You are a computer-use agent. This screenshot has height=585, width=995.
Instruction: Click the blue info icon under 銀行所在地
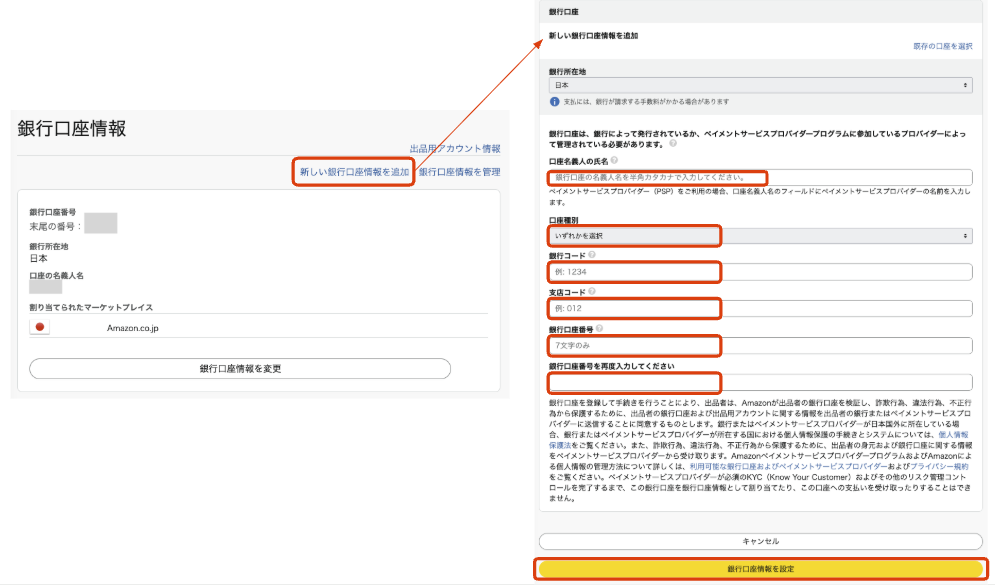point(555,102)
